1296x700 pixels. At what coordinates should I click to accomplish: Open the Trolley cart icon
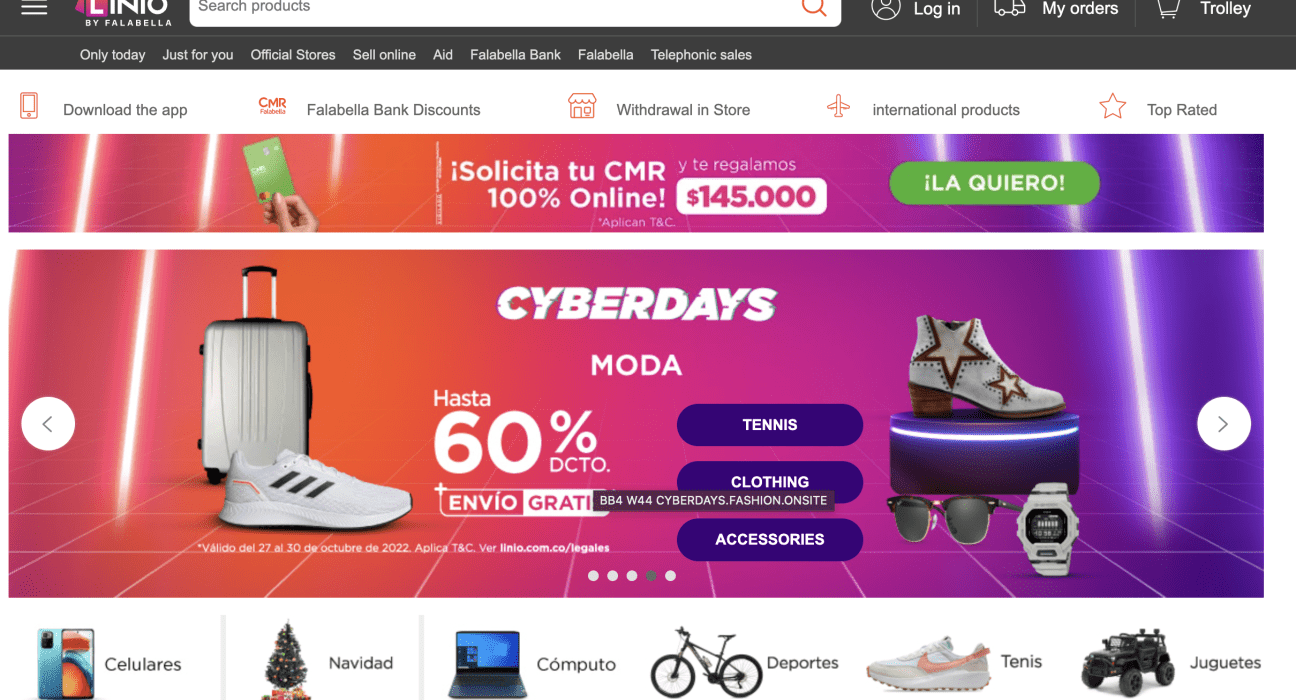(1168, 8)
